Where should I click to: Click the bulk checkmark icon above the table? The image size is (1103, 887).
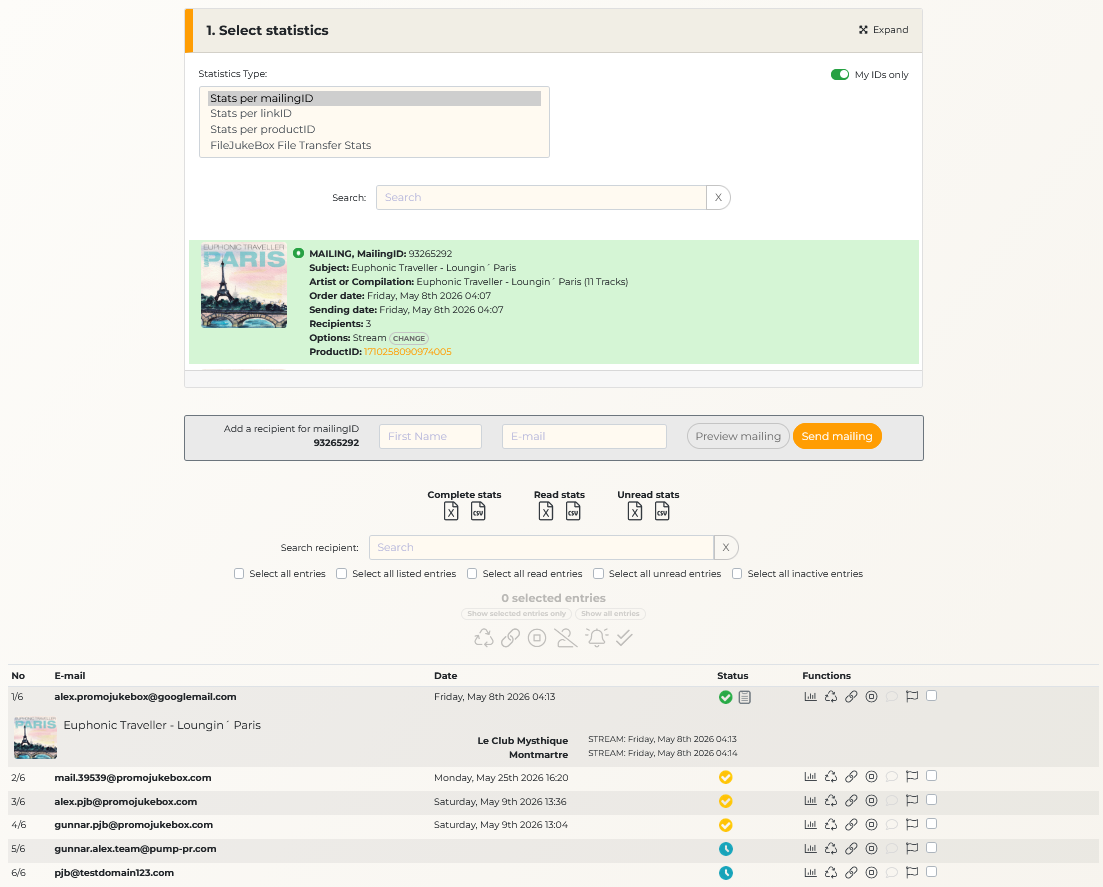pos(624,638)
